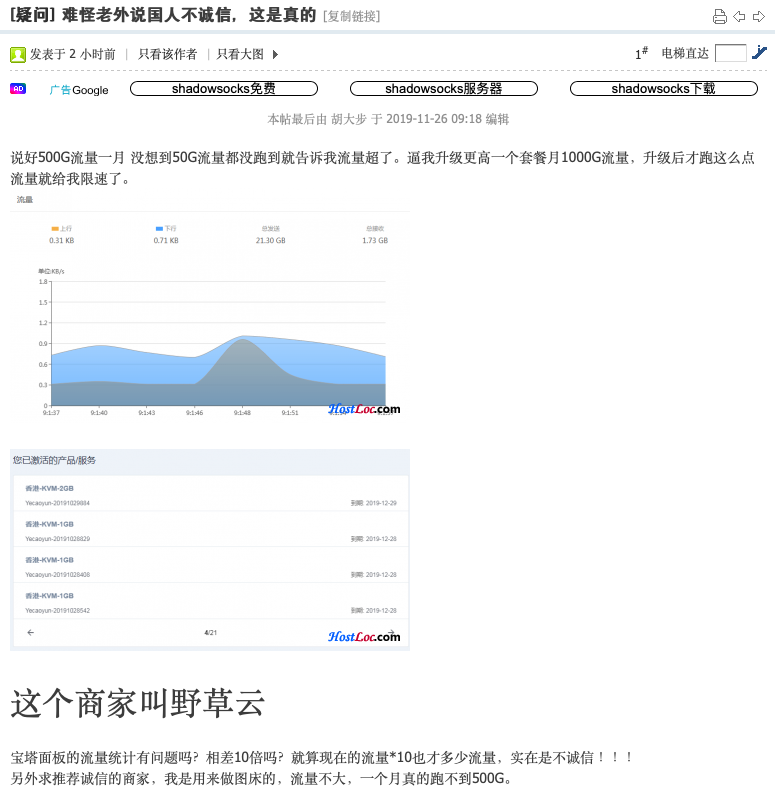Click the green author avatar icon
This screenshot has height=810, width=775.
(x=18, y=54)
